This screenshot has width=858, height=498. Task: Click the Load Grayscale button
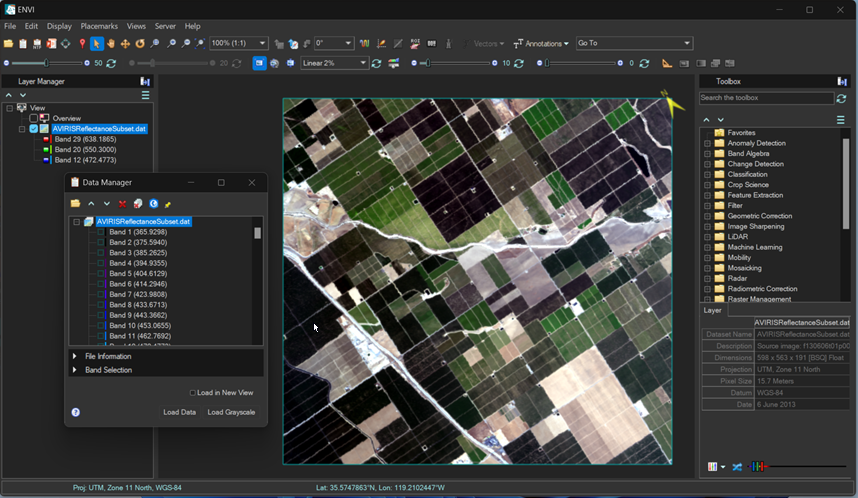point(231,412)
